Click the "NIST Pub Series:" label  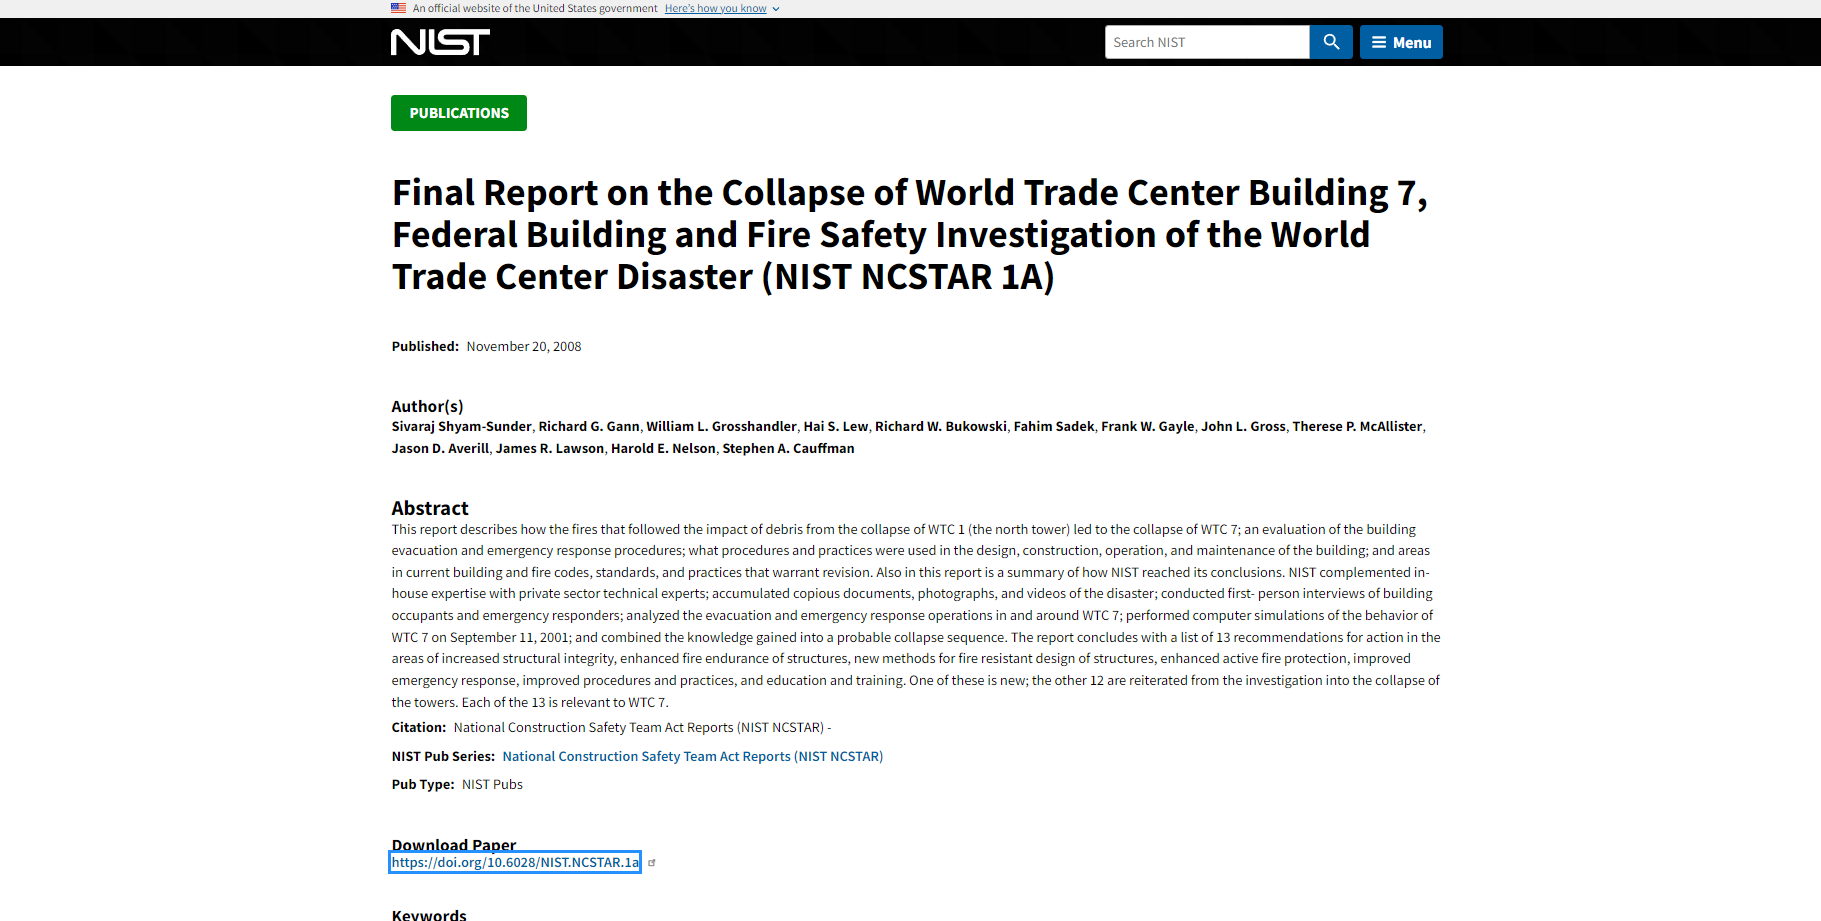point(443,756)
